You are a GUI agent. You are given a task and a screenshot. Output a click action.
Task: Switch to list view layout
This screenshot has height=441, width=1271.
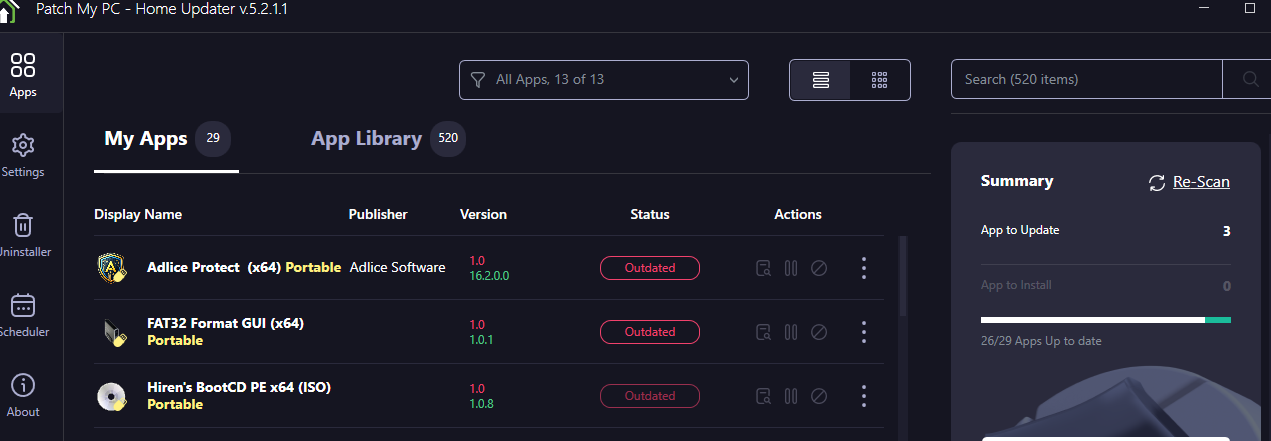[821, 80]
